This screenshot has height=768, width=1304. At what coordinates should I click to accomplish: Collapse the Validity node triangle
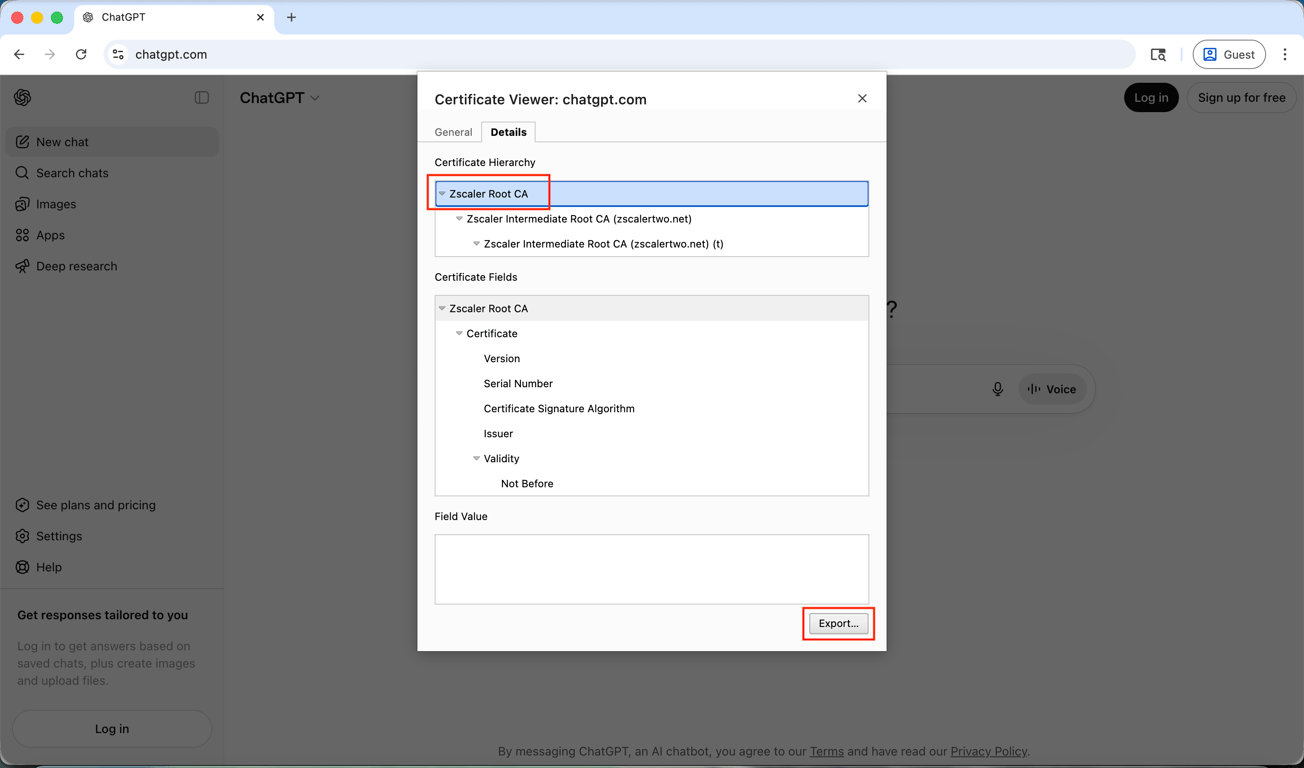476,458
